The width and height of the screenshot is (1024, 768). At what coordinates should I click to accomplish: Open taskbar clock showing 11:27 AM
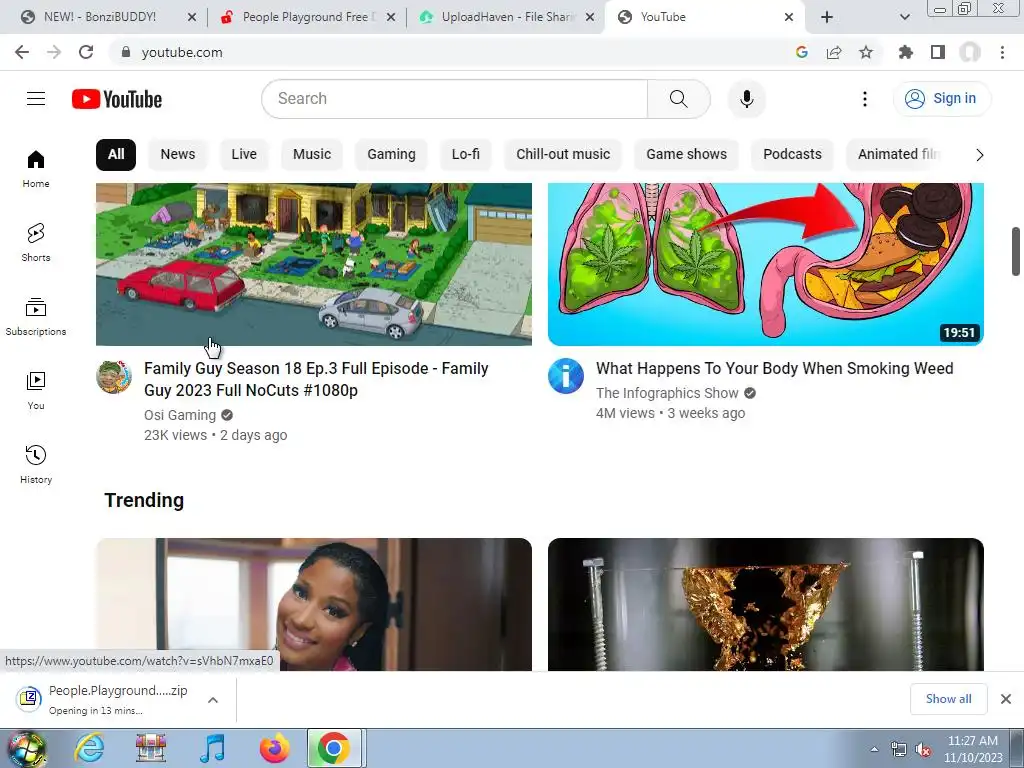click(972, 749)
